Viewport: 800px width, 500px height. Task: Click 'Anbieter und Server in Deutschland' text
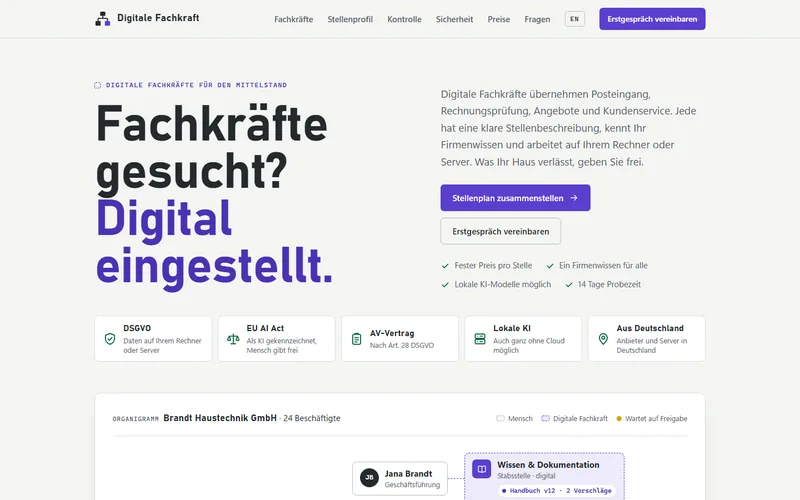(652, 345)
